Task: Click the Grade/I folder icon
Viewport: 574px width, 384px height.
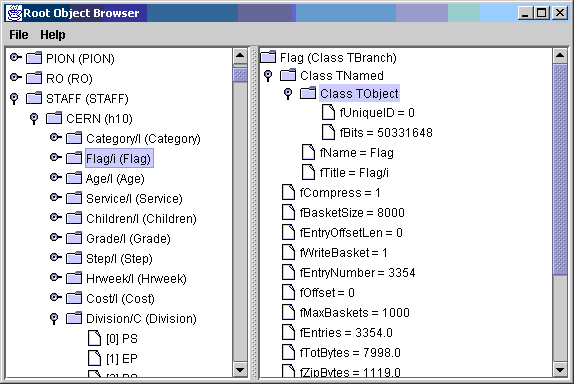Action: (x=74, y=238)
